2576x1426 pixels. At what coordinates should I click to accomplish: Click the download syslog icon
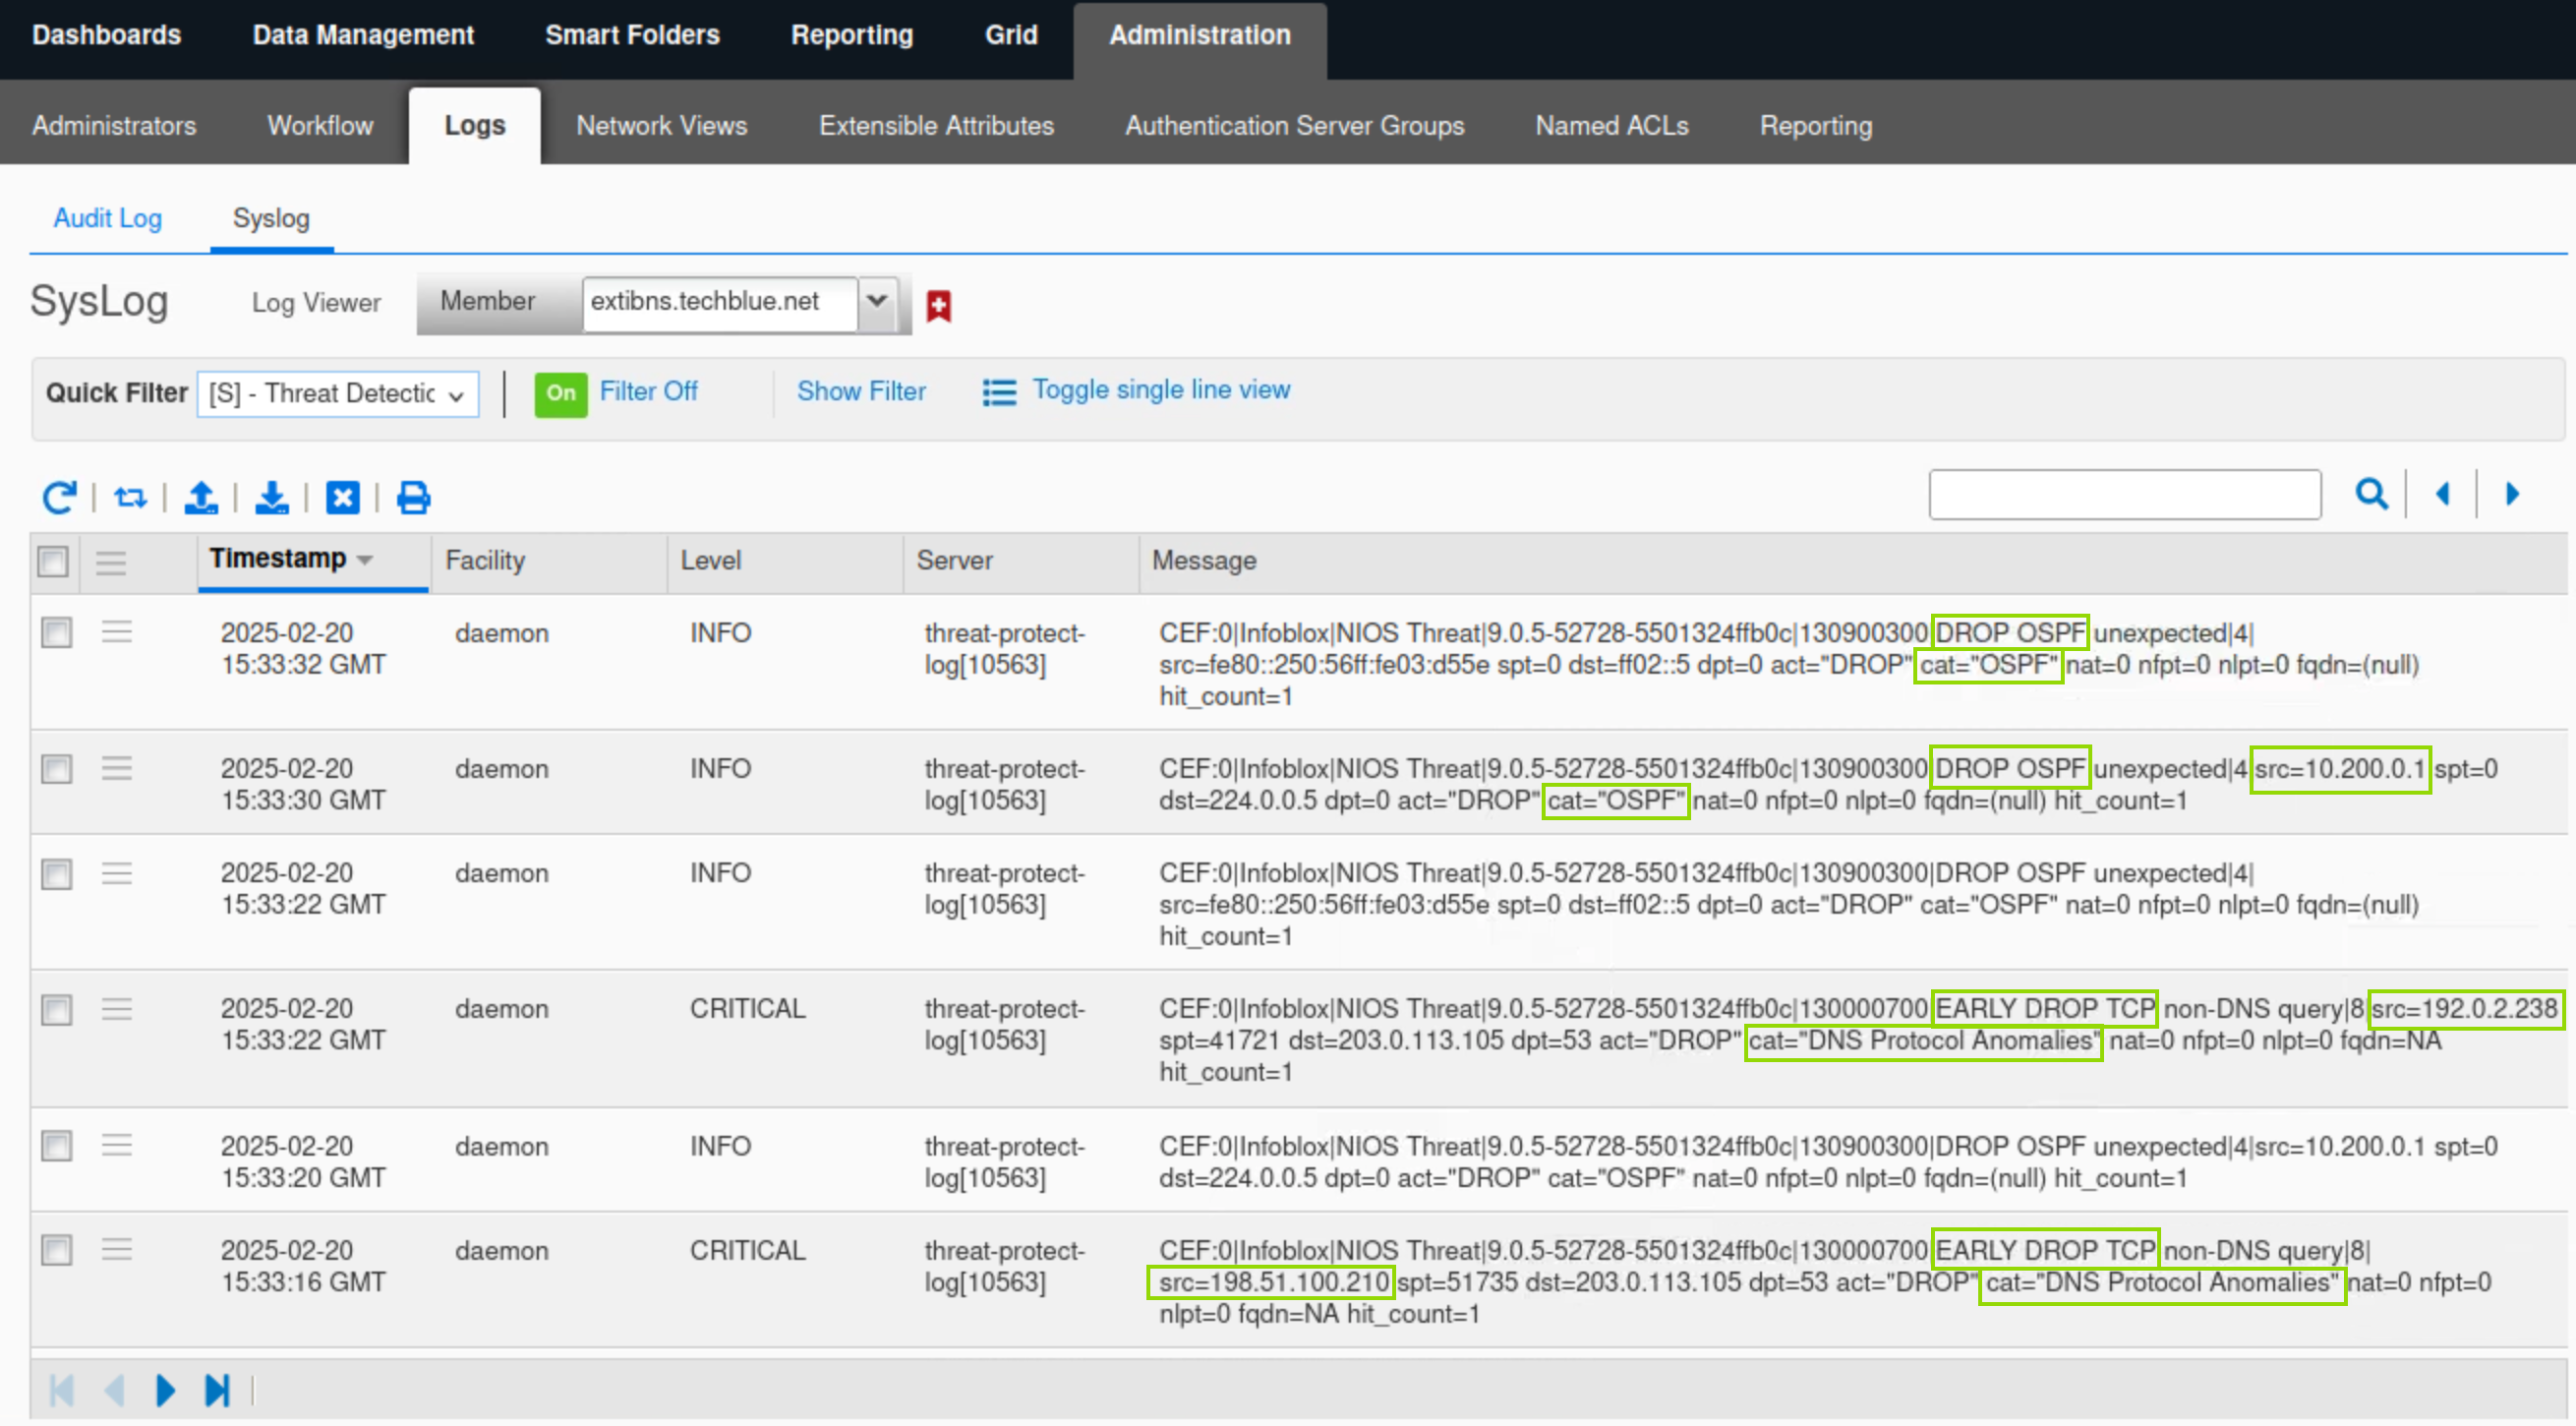[272, 497]
